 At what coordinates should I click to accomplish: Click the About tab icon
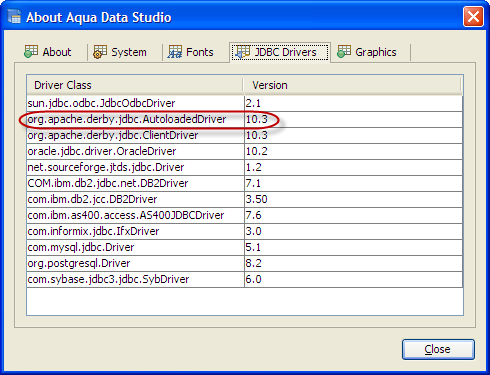[31, 52]
